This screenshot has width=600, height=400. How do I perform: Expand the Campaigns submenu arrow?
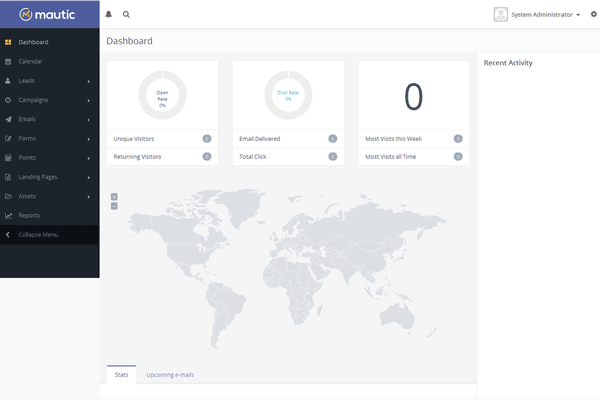coord(89,100)
